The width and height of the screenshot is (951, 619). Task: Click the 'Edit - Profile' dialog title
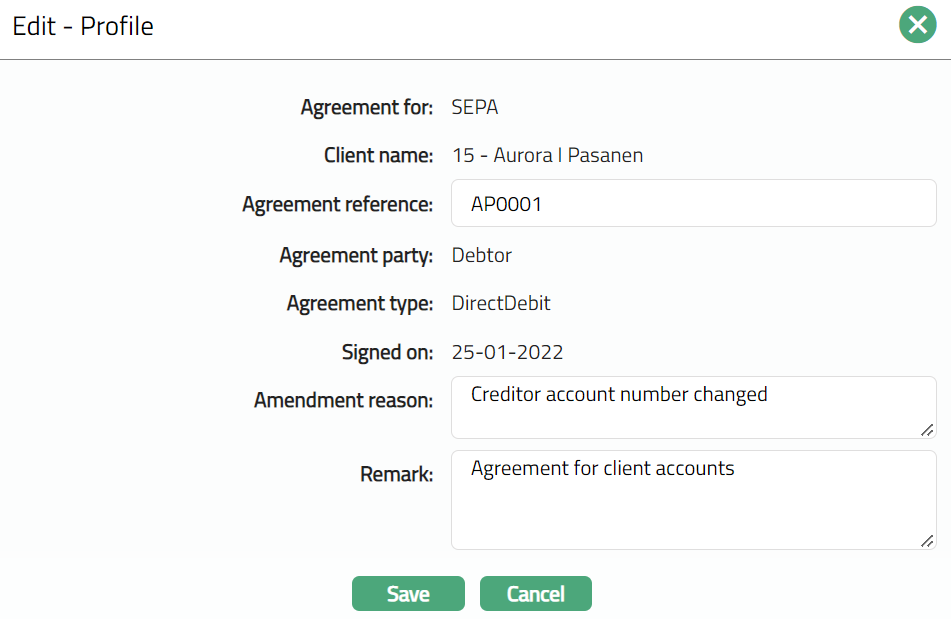click(83, 26)
